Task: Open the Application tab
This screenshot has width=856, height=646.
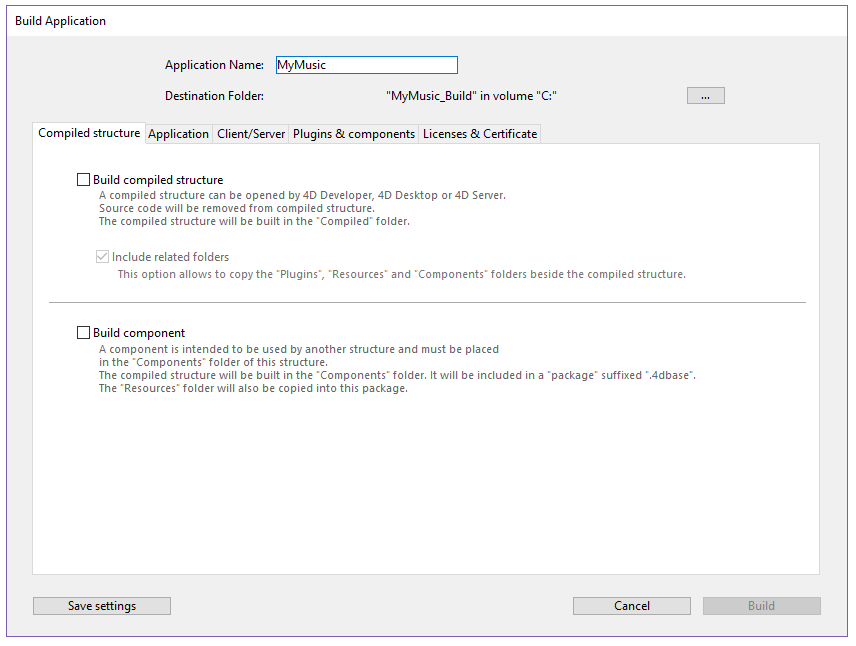Action: [x=178, y=134]
